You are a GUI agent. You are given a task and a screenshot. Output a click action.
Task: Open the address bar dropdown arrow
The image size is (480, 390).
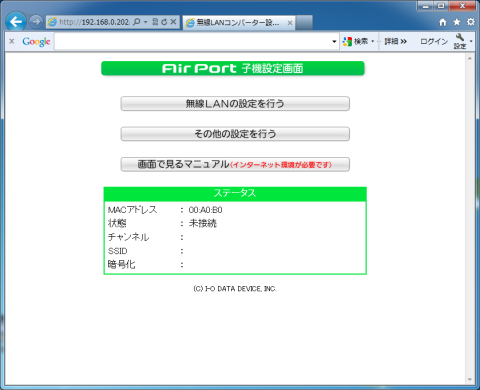point(145,22)
